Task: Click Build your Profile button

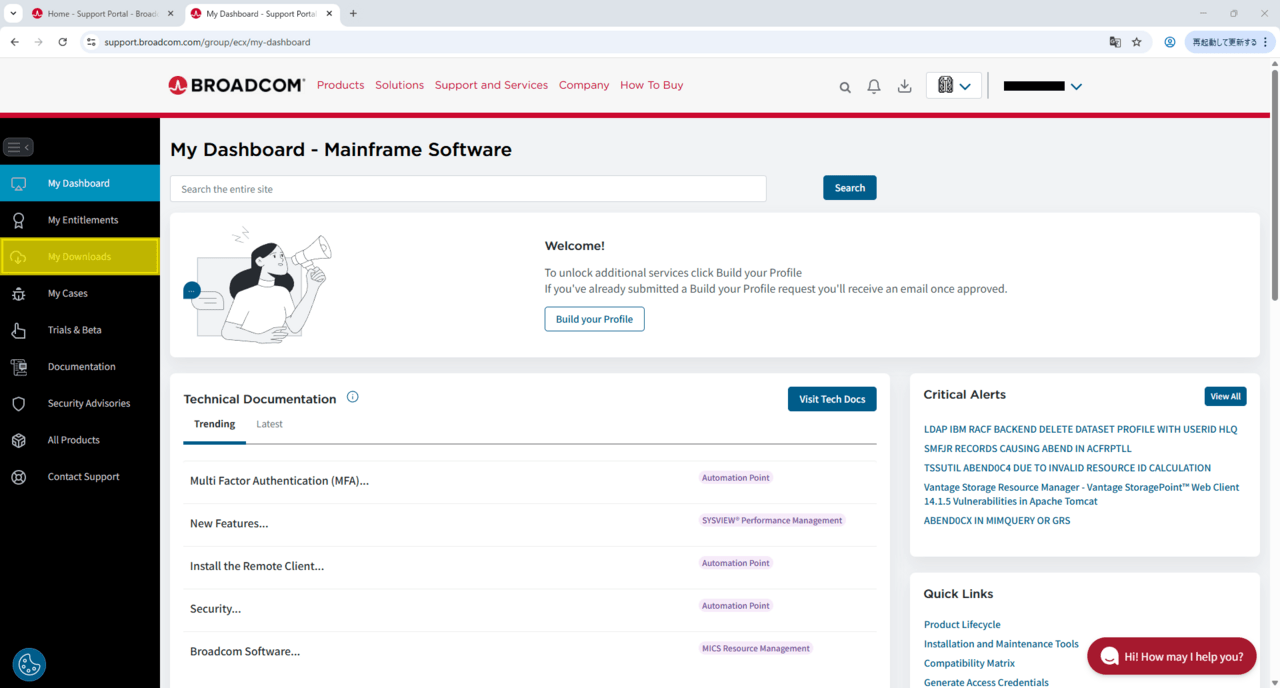Action: [594, 319]
